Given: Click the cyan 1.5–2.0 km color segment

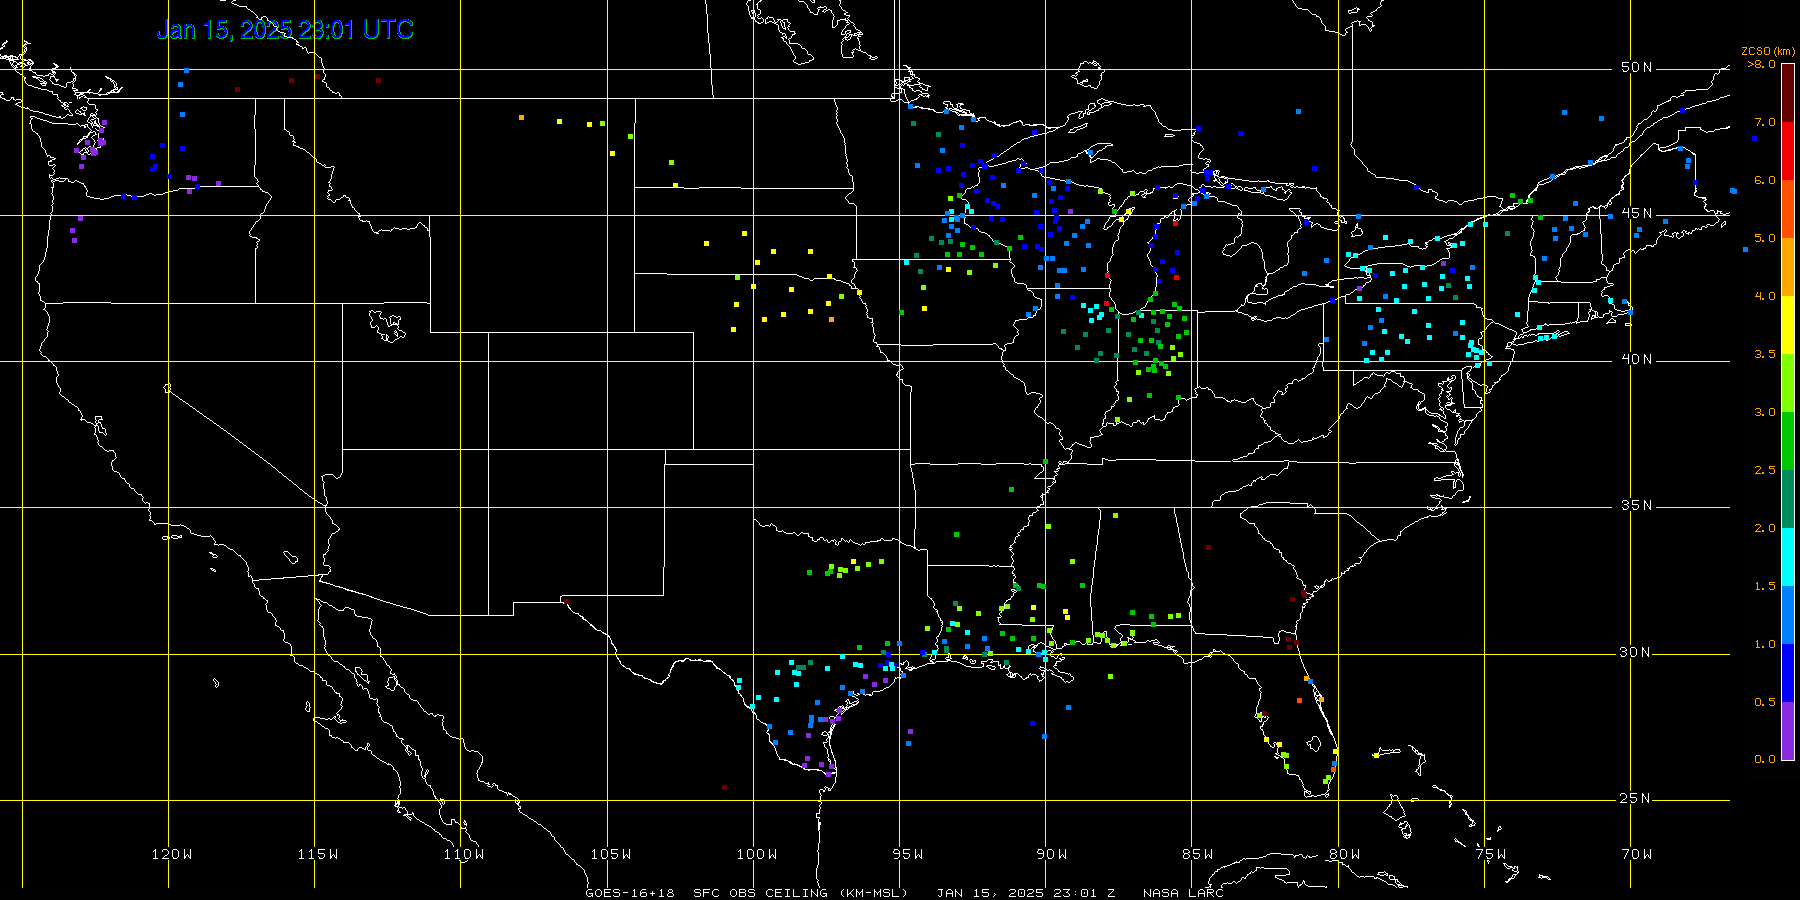Looking at the screenshot, I should point(1788,557).
